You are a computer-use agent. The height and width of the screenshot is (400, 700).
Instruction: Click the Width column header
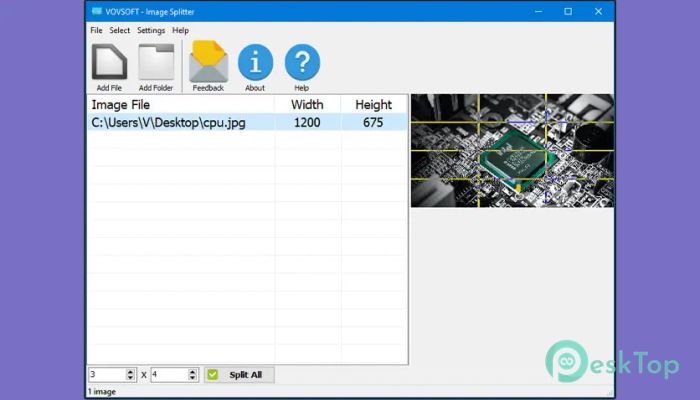[307, 104]
